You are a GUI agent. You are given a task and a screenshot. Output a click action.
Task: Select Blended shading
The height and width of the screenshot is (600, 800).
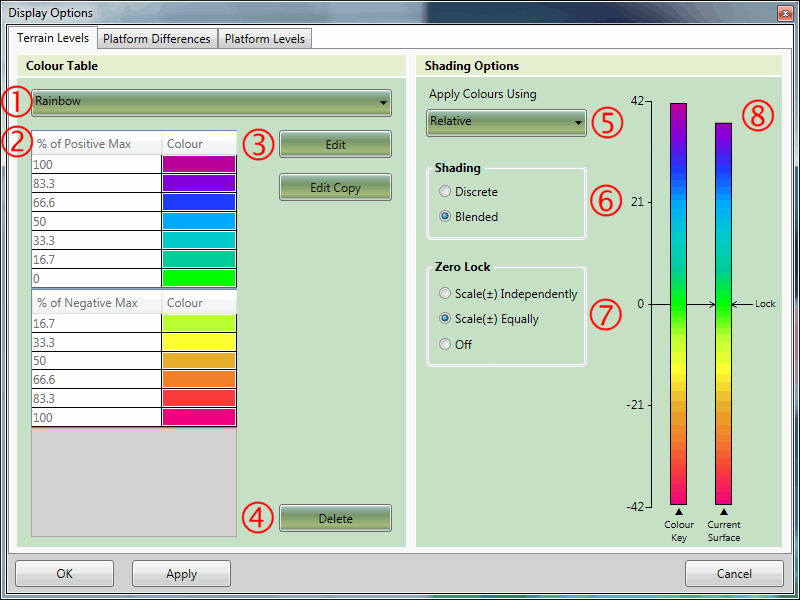(468, 216)
